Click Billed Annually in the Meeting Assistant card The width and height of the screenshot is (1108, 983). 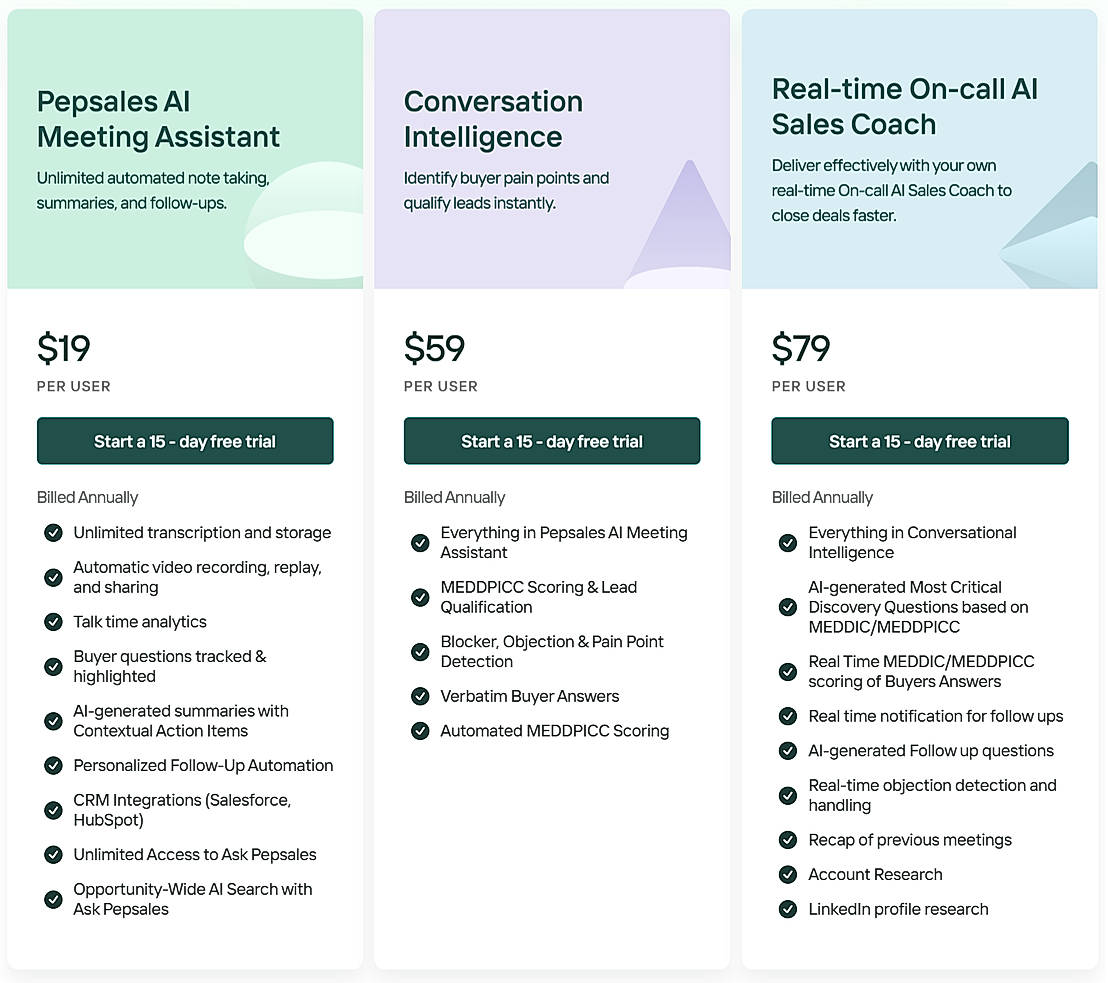88,498
